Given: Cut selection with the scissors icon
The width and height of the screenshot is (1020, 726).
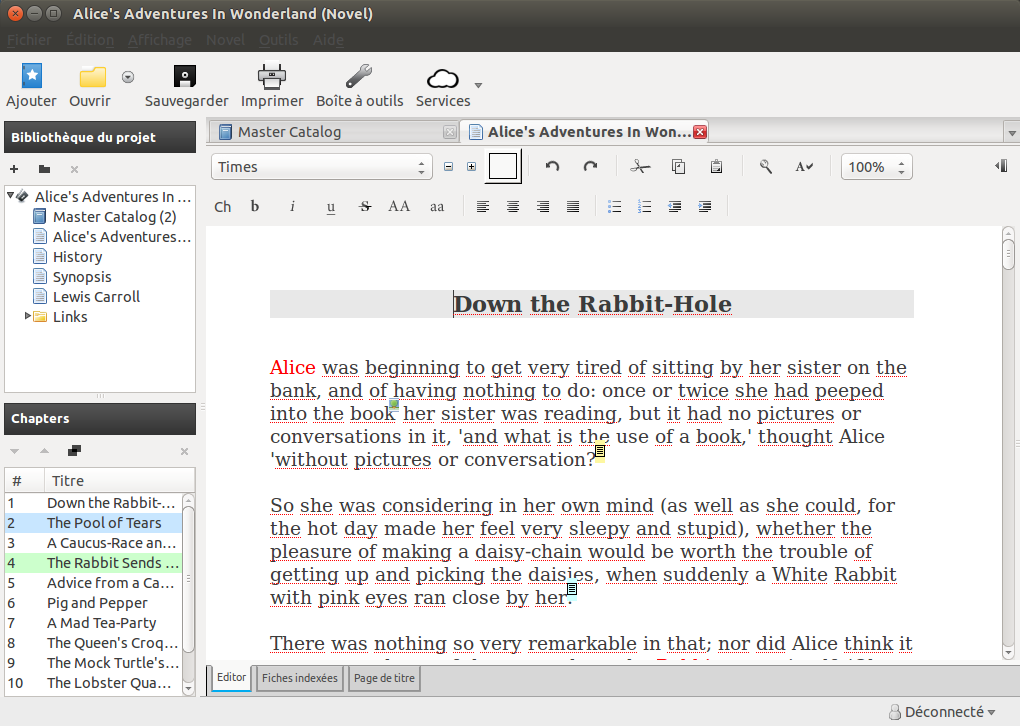Looking at the screenshot, I should 640,167.
